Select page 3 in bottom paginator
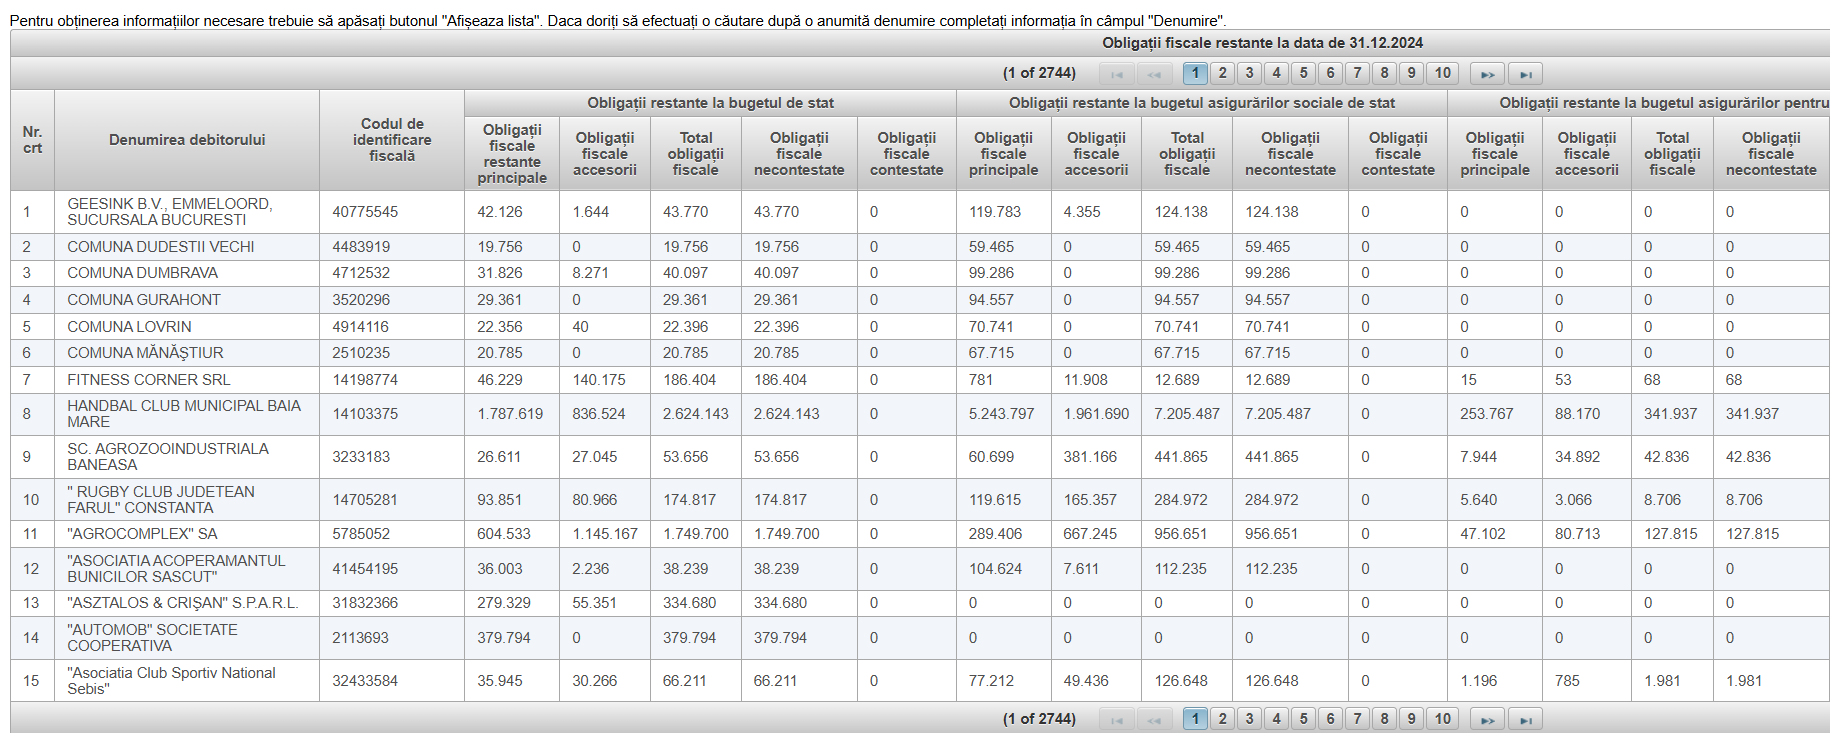Screen dimensions: 1830x733 coord(1249,718)
